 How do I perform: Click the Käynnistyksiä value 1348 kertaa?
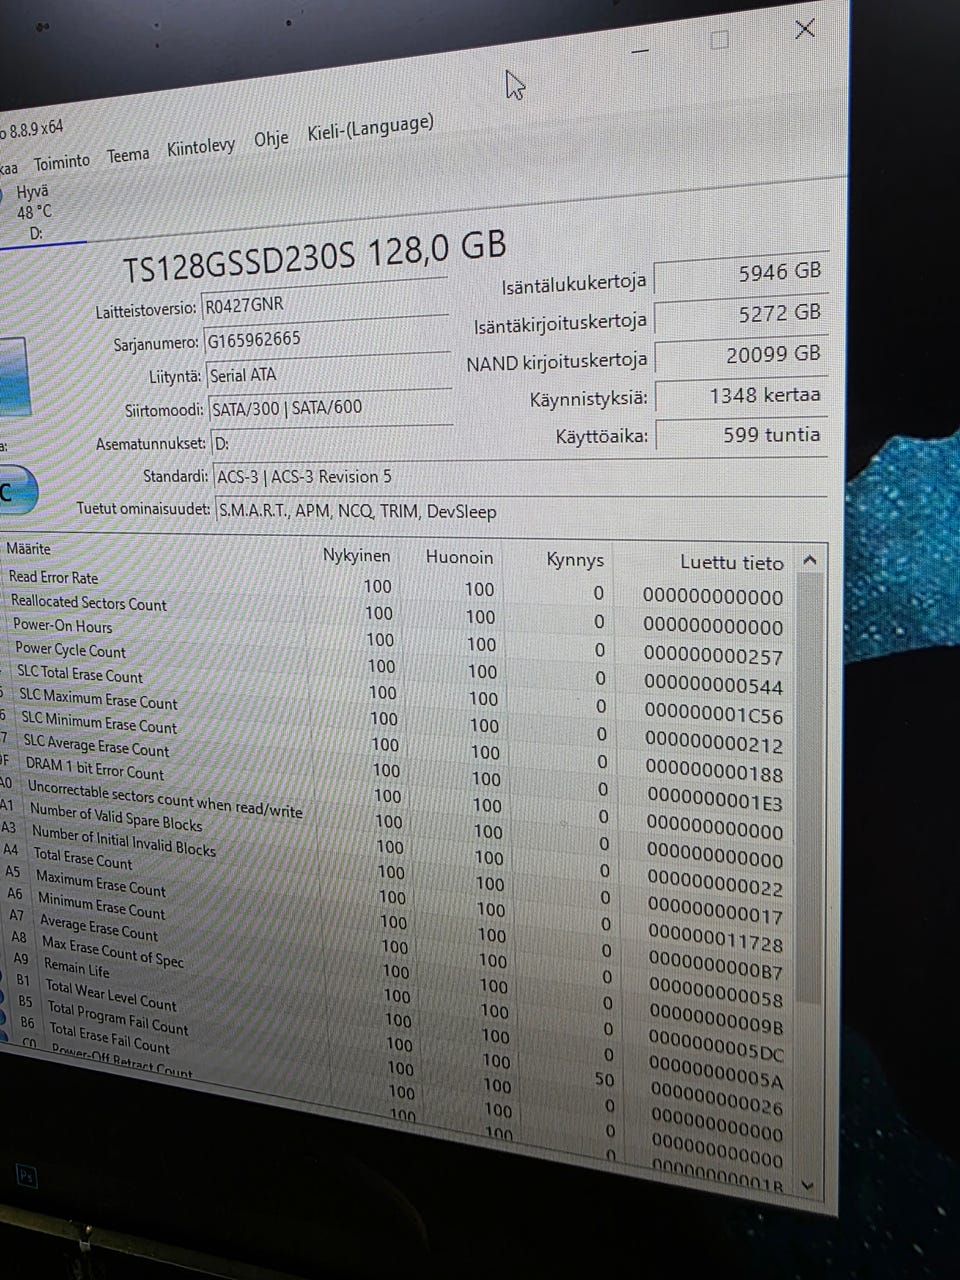tap(741, 395)
